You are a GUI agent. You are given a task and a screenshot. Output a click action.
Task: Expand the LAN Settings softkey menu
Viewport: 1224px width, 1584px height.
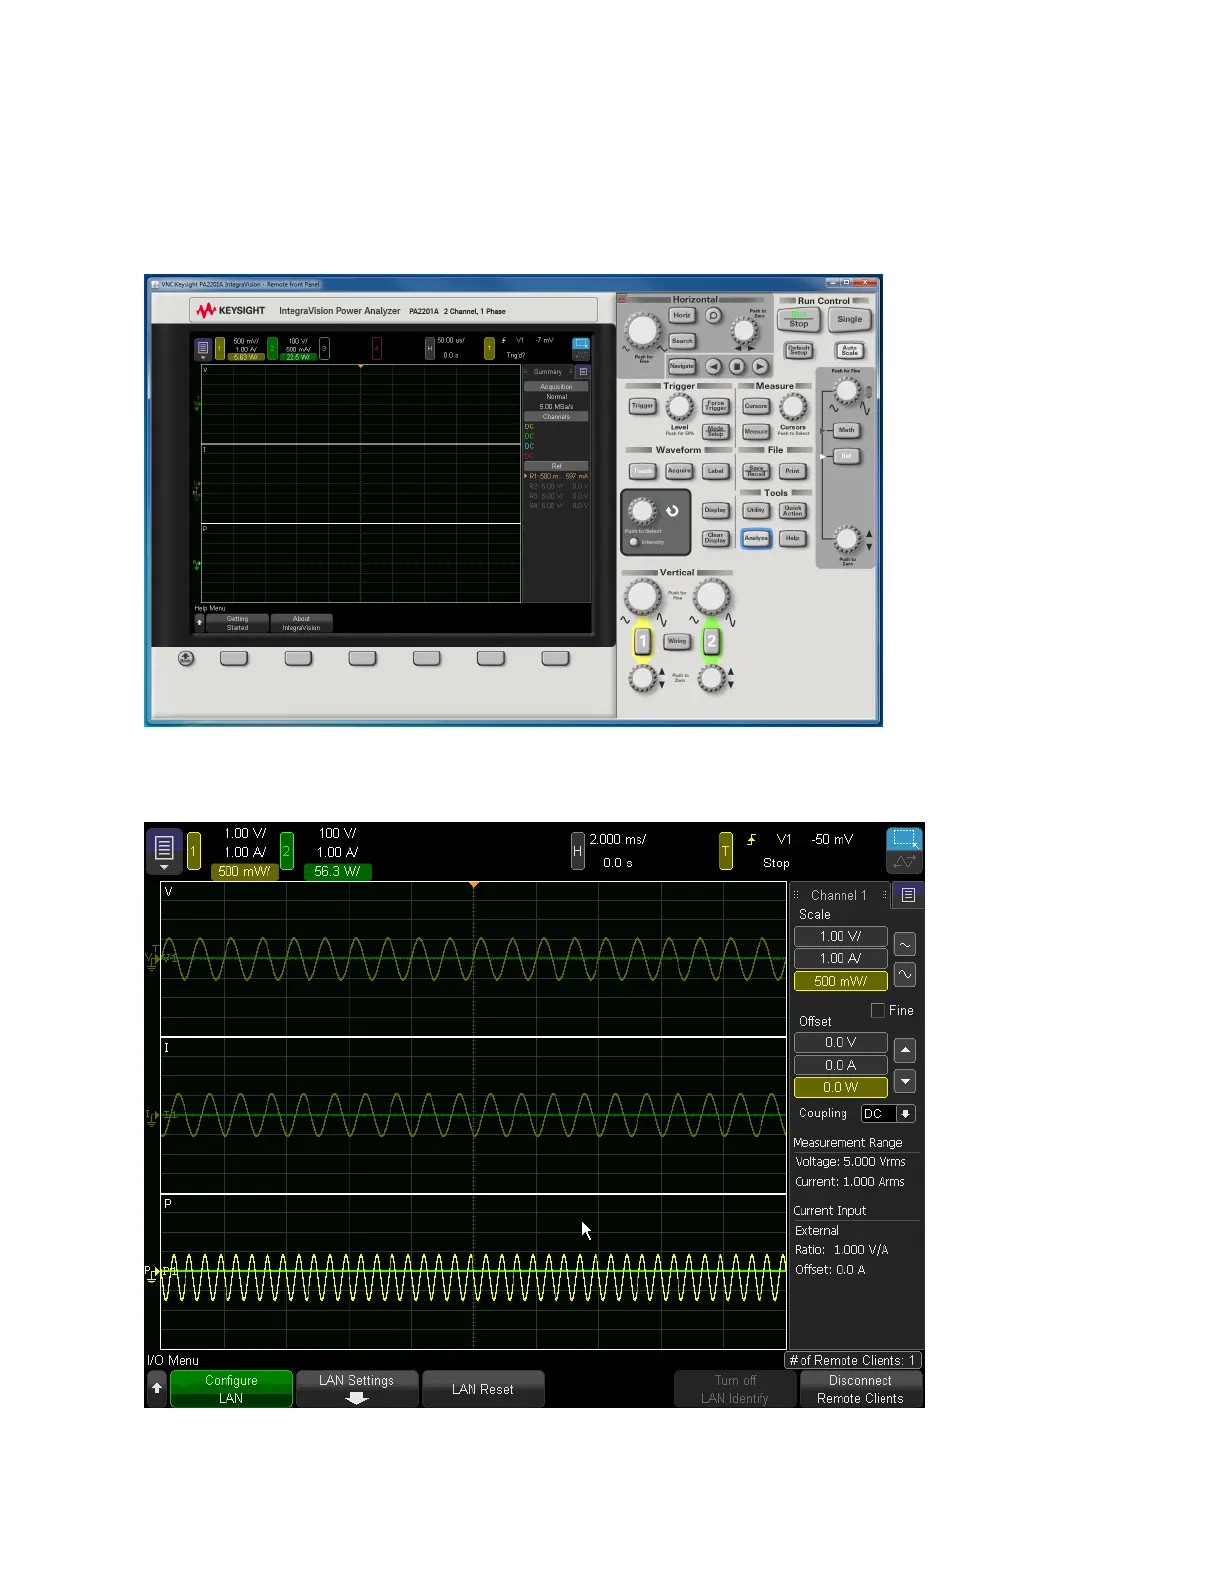tap(357, 1389)
